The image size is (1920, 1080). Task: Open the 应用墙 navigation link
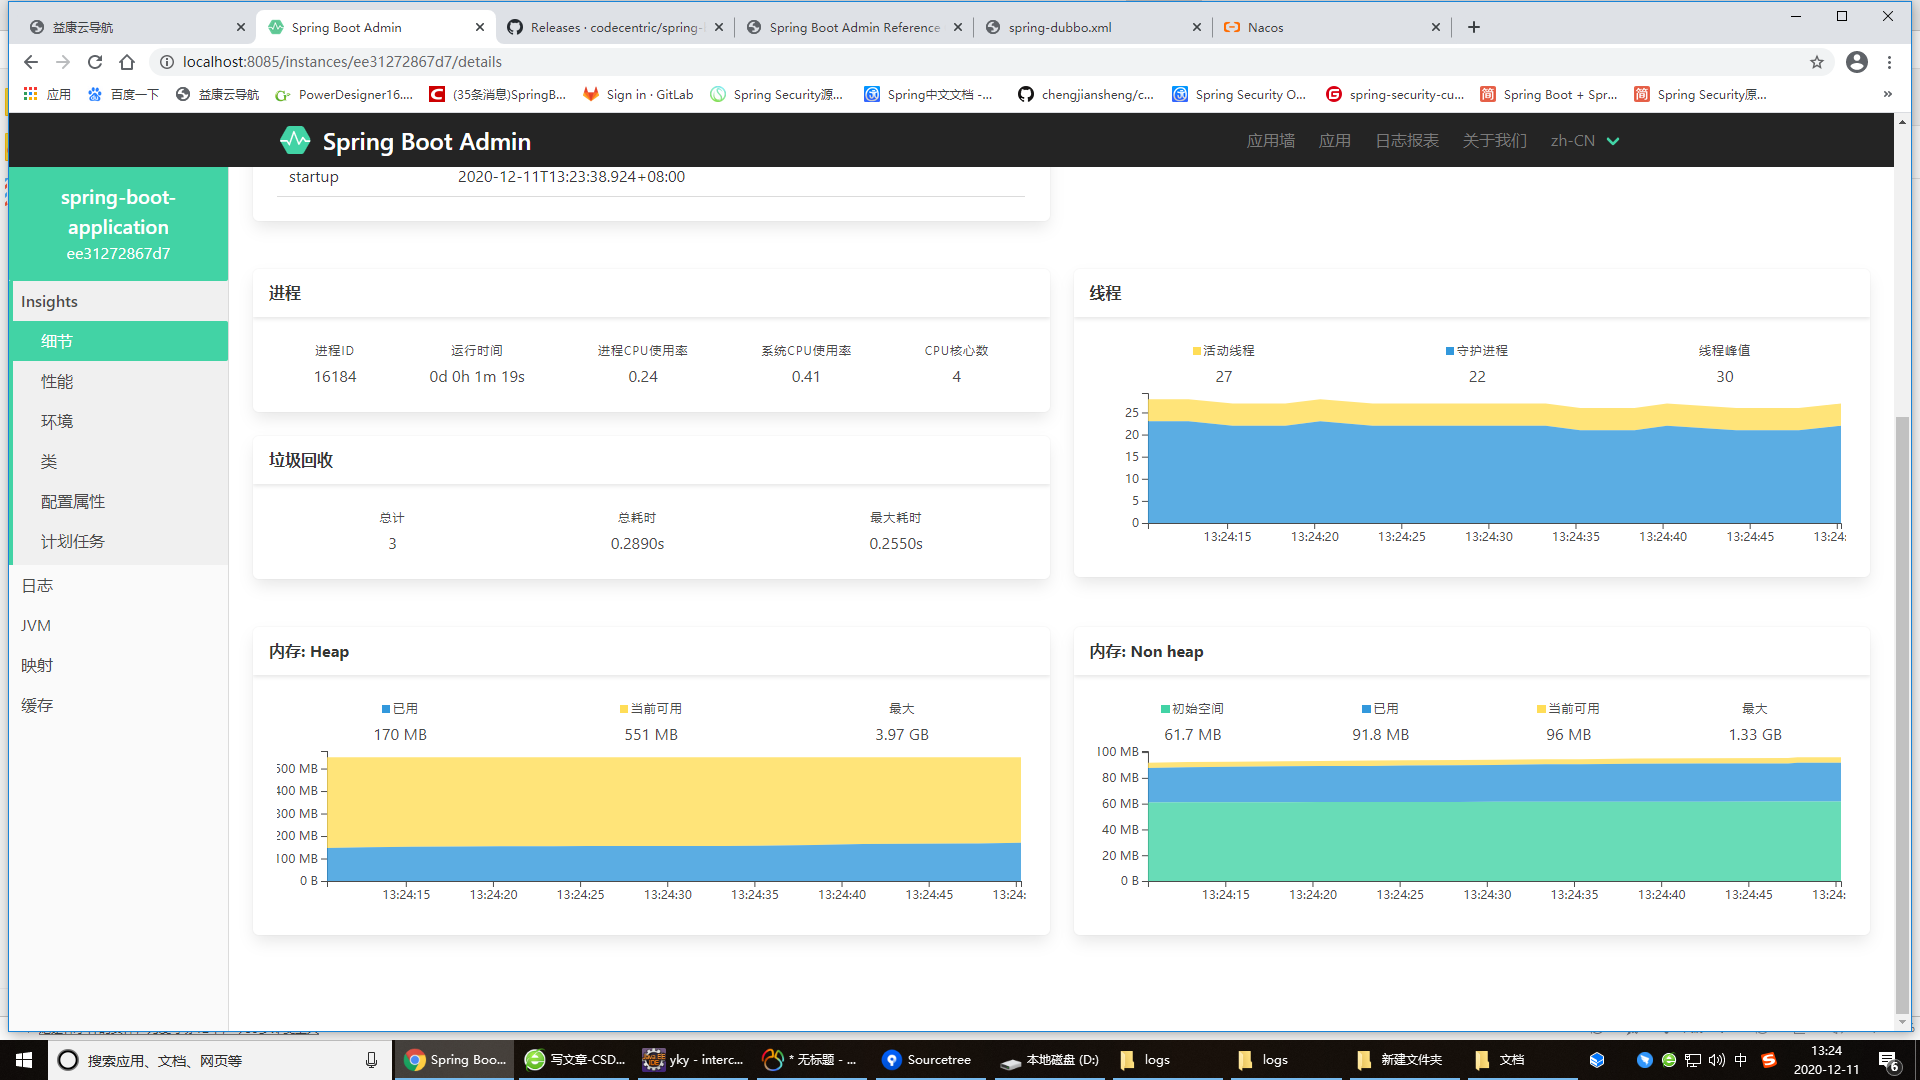[1270, 141]
